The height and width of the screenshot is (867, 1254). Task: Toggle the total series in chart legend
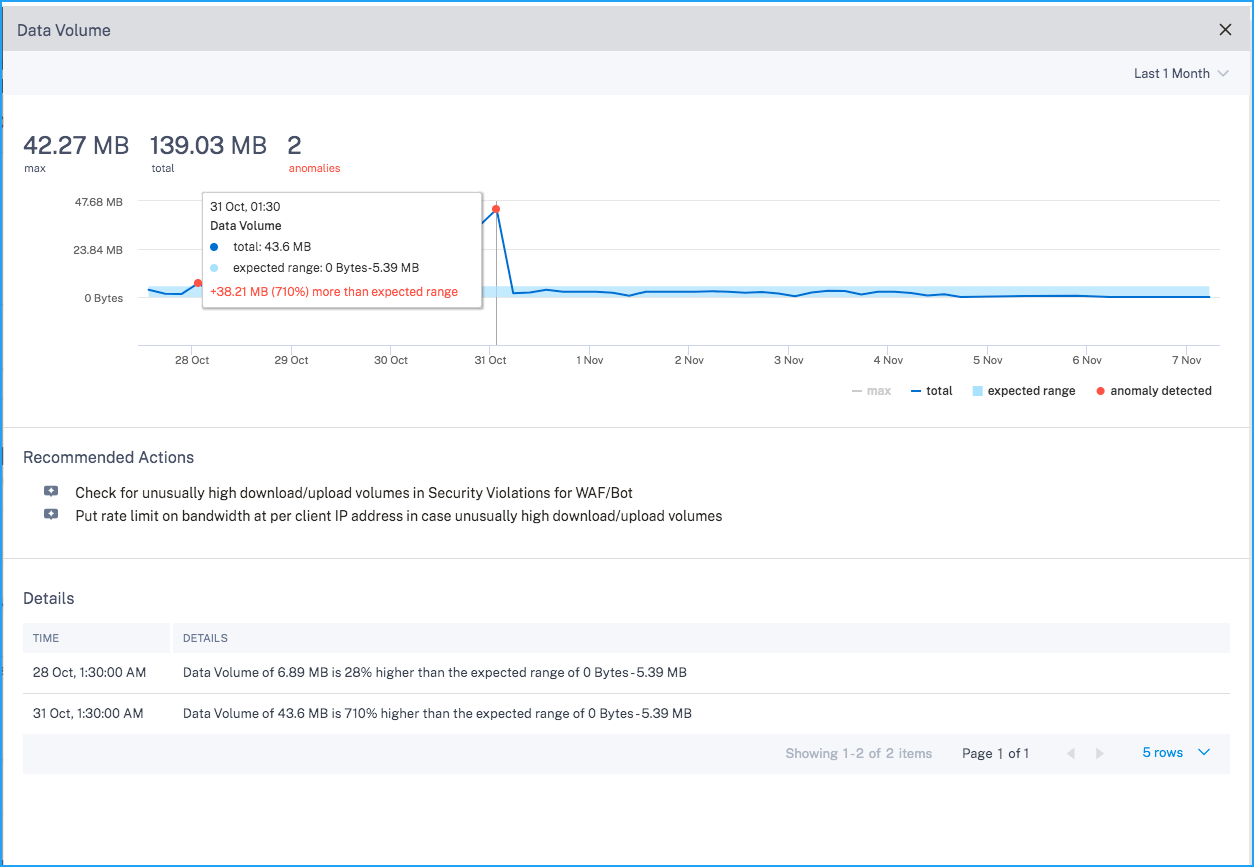932,391
